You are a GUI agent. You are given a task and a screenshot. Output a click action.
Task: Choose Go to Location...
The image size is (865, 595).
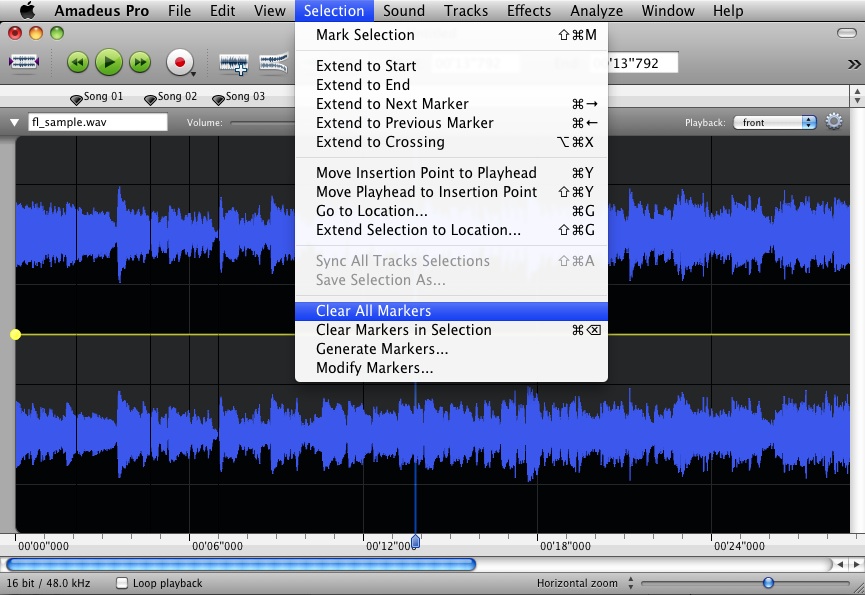(451, 211)
